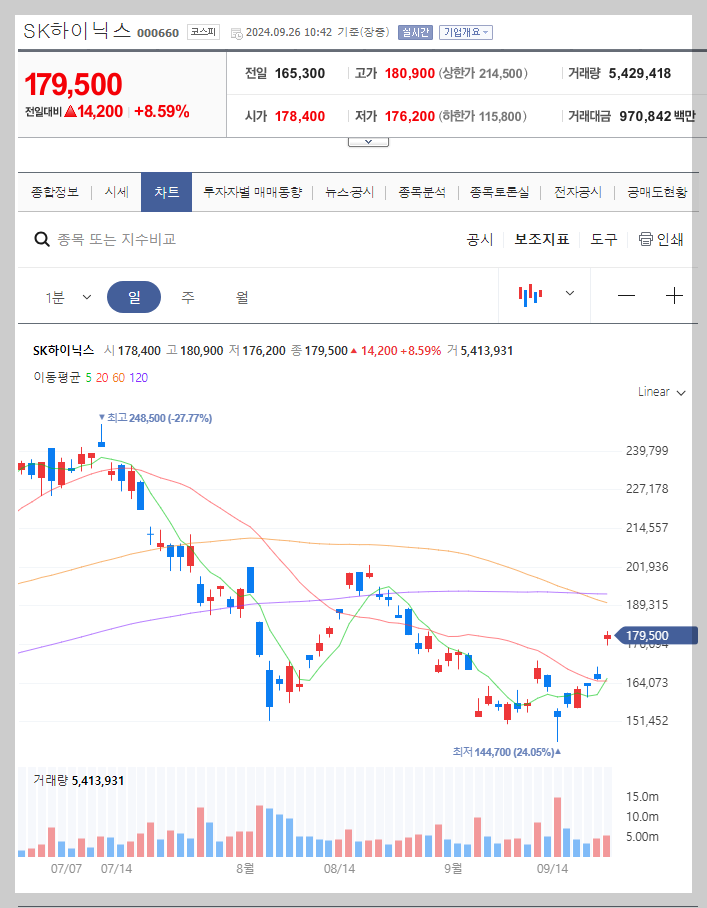This screenshot has width=707, height=908.
Task: Click the 보조지표 indicators button
Action: tap(541, 240)
